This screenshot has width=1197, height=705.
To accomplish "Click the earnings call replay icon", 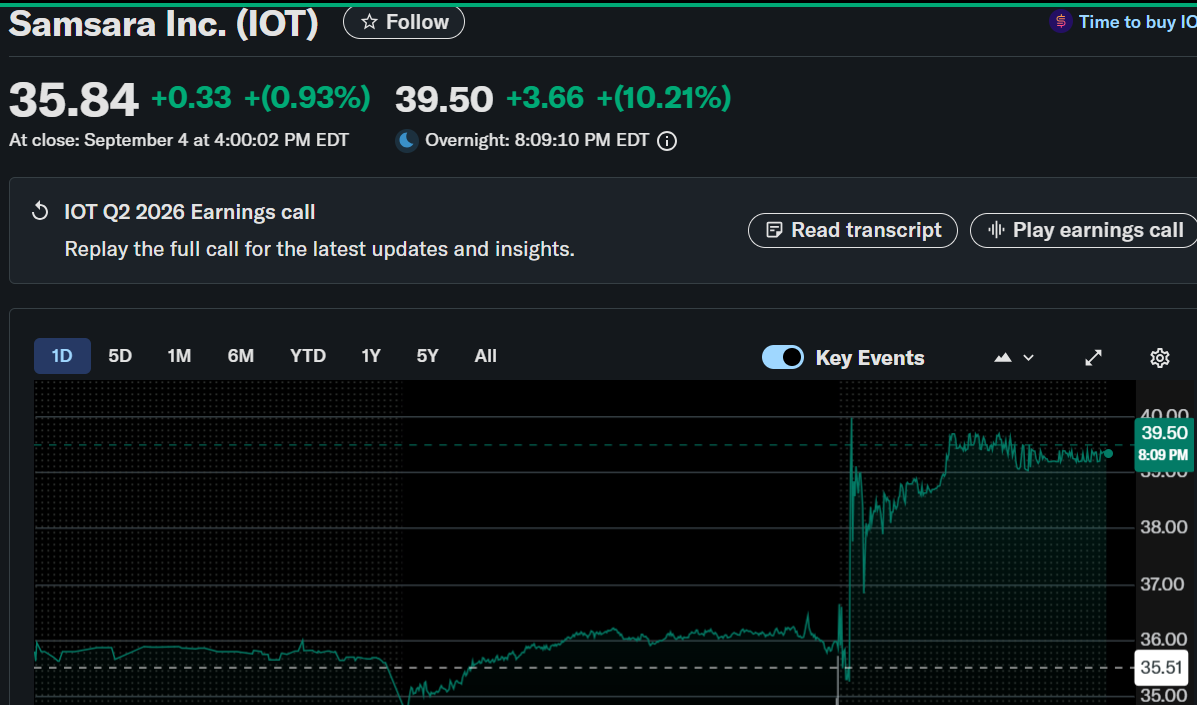I will click(41, 212).
